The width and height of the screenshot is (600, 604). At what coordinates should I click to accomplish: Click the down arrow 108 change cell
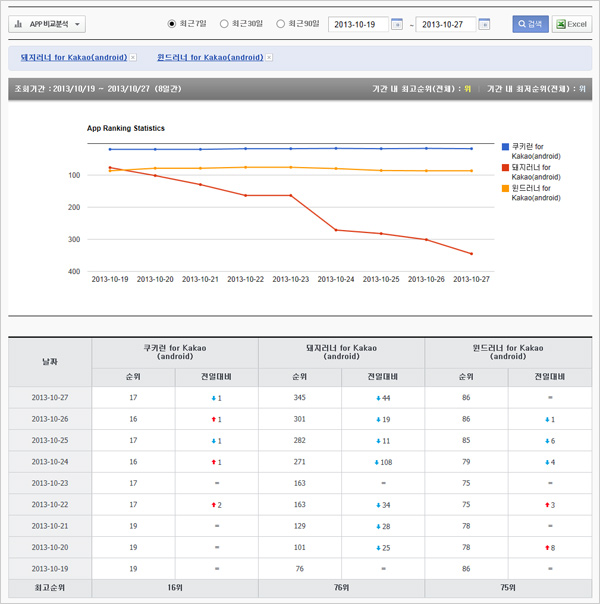(x=383, y=462)
